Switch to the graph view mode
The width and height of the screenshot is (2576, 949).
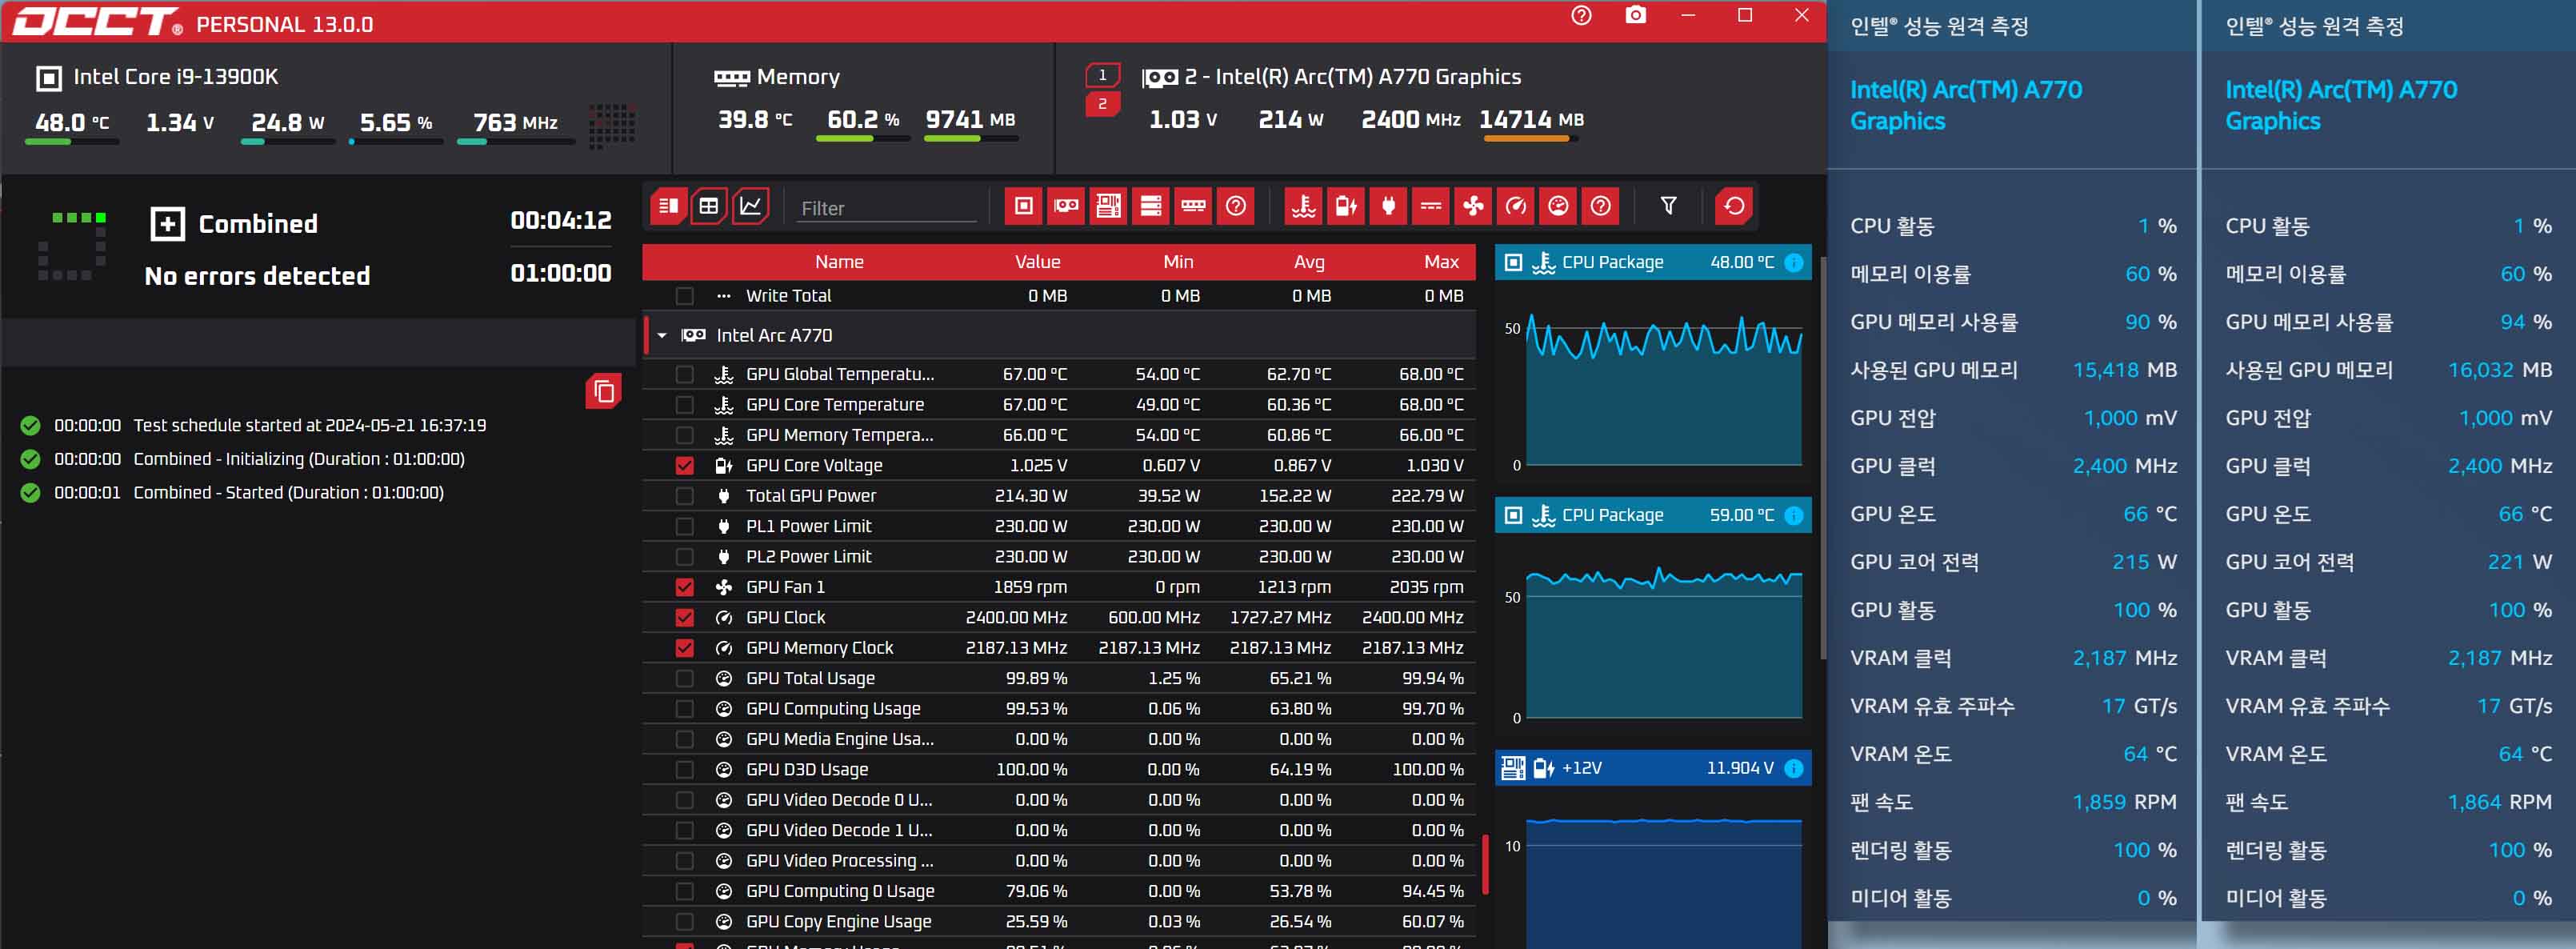(x=750, y=206)
